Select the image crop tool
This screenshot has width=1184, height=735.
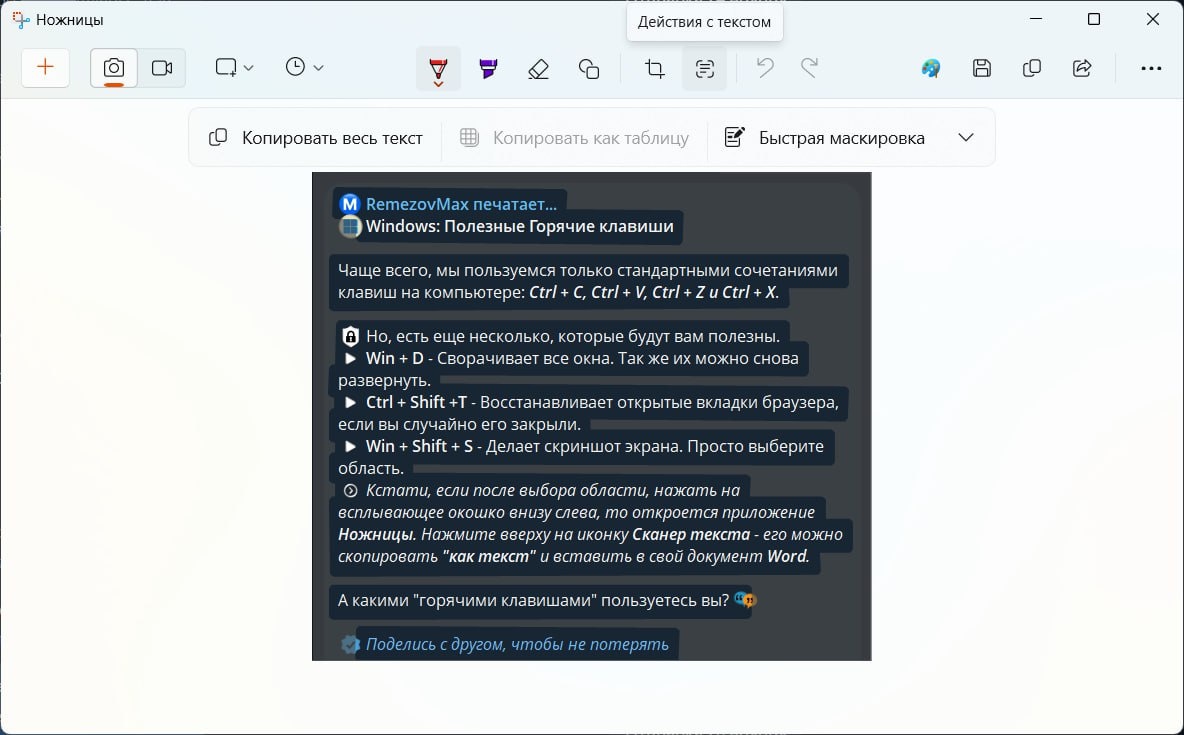(655, 69)
